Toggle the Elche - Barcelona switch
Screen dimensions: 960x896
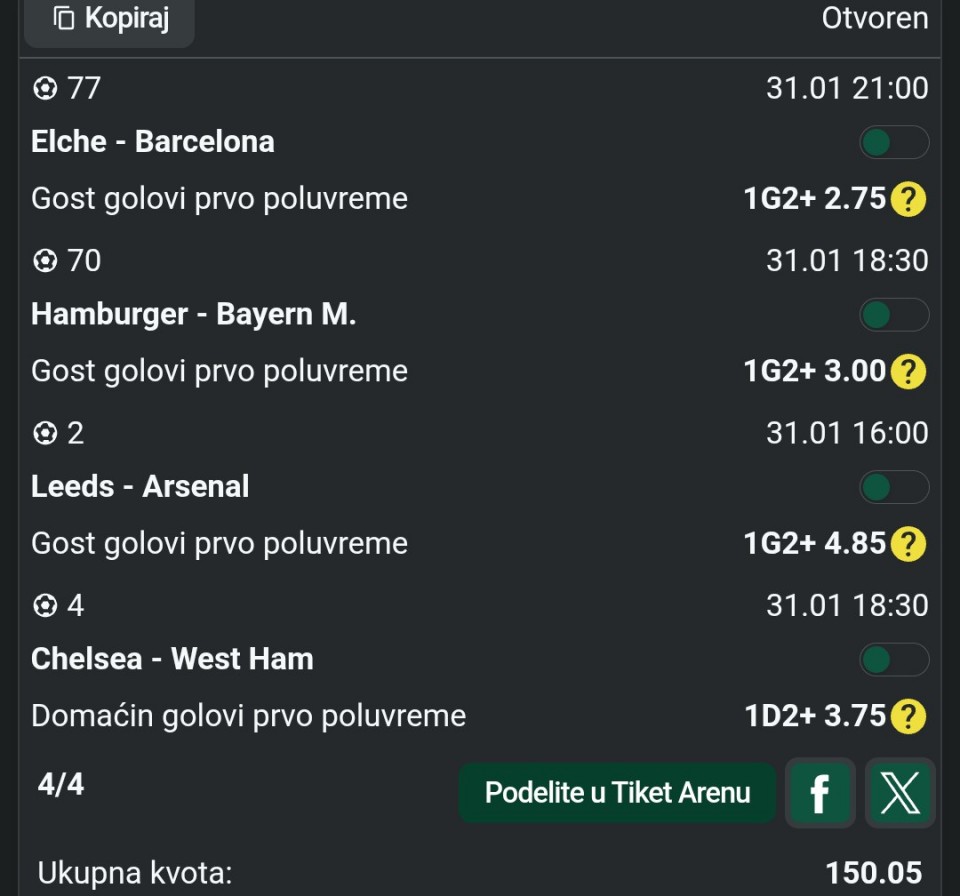(894, 143)
